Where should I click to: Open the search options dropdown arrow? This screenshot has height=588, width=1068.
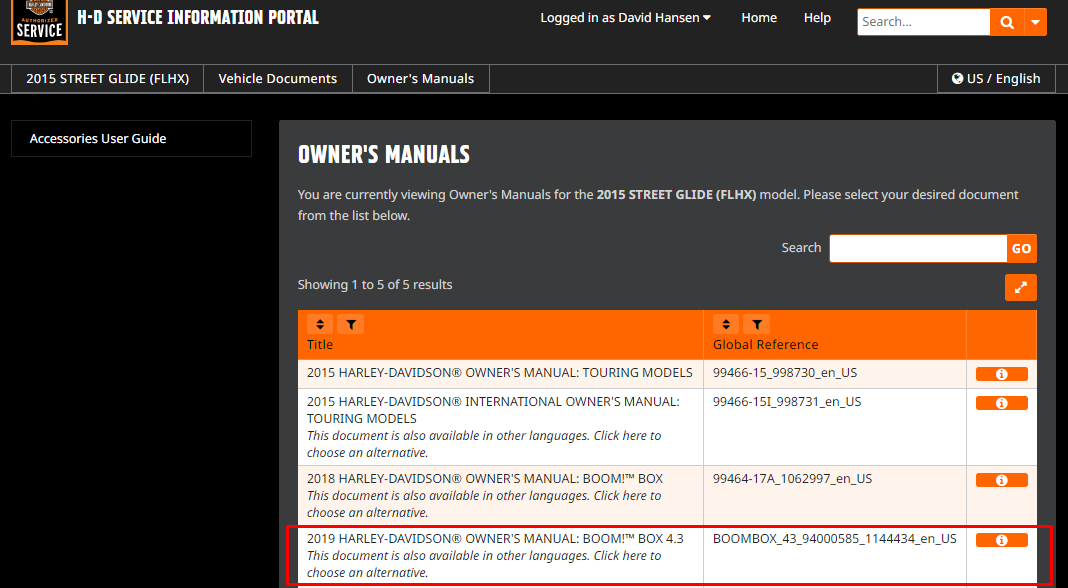(x=1035, y=22)
